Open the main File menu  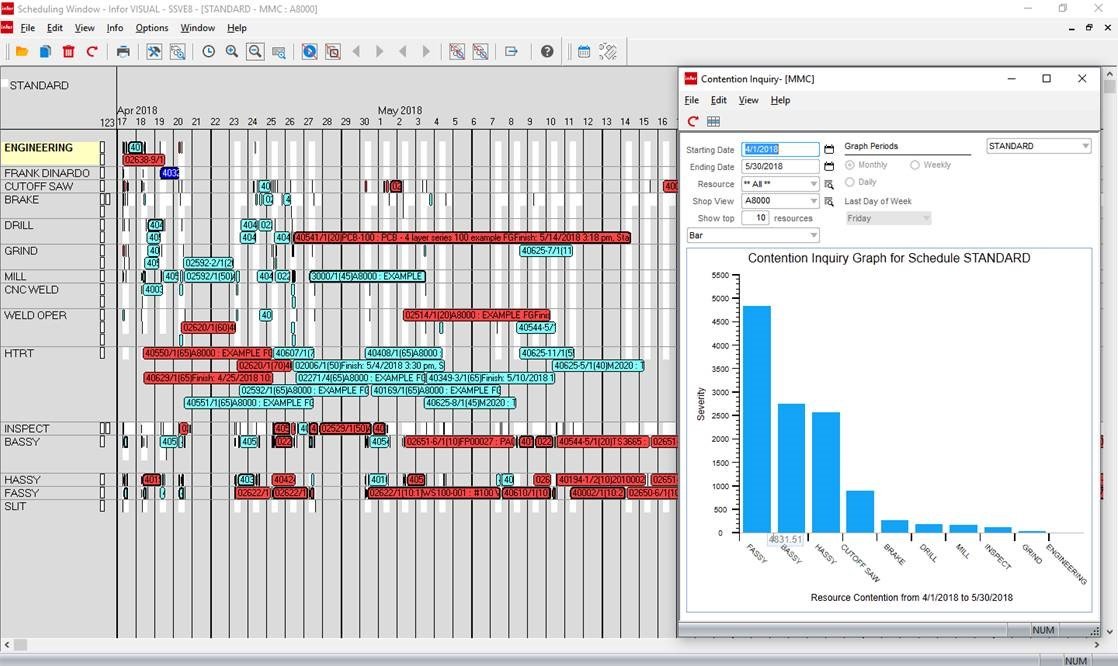coord(28,28)
